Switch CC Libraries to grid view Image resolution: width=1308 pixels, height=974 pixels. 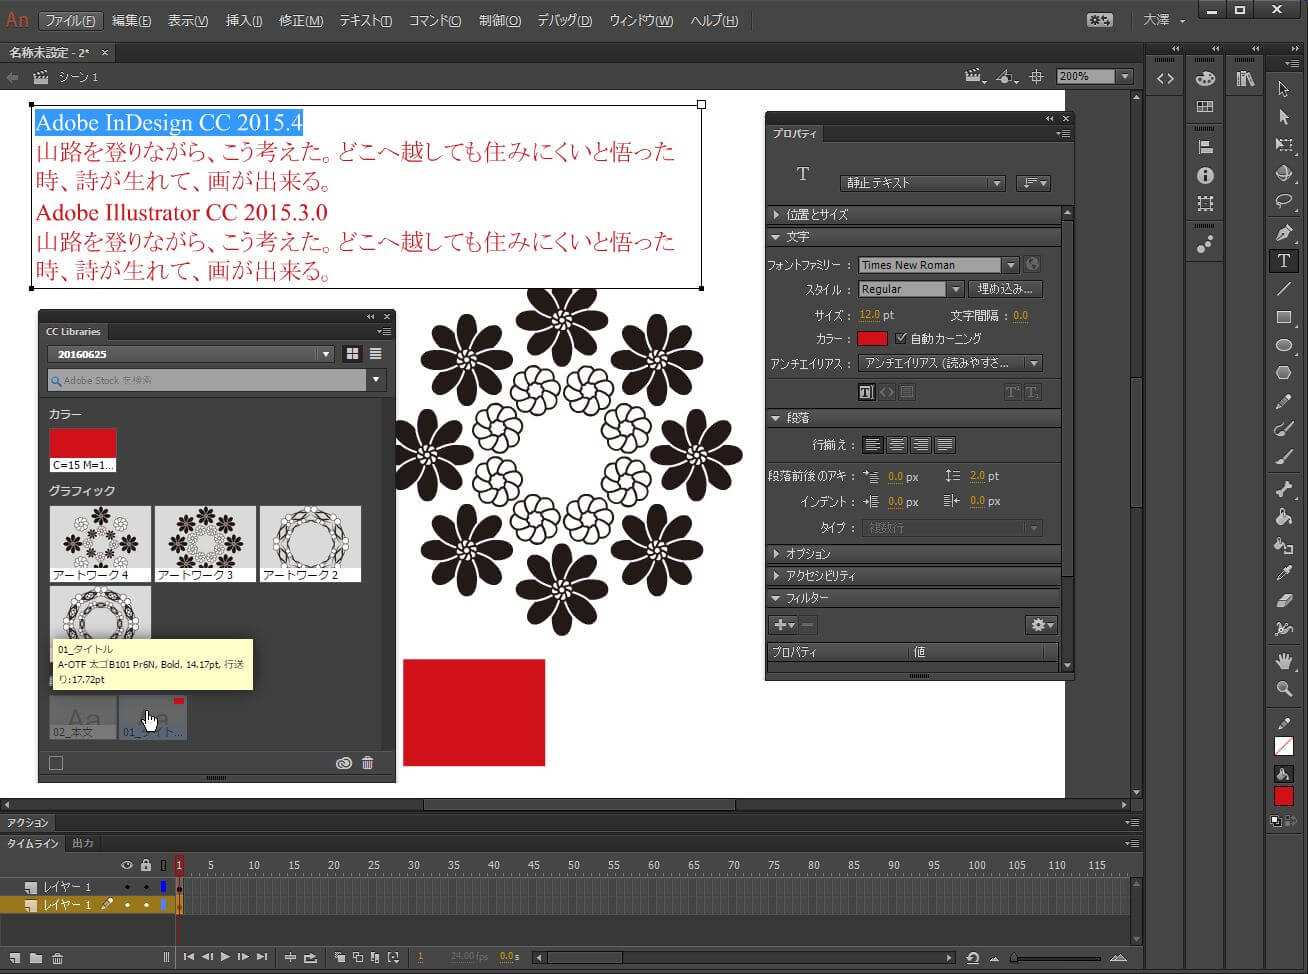[x=352, y=354]
